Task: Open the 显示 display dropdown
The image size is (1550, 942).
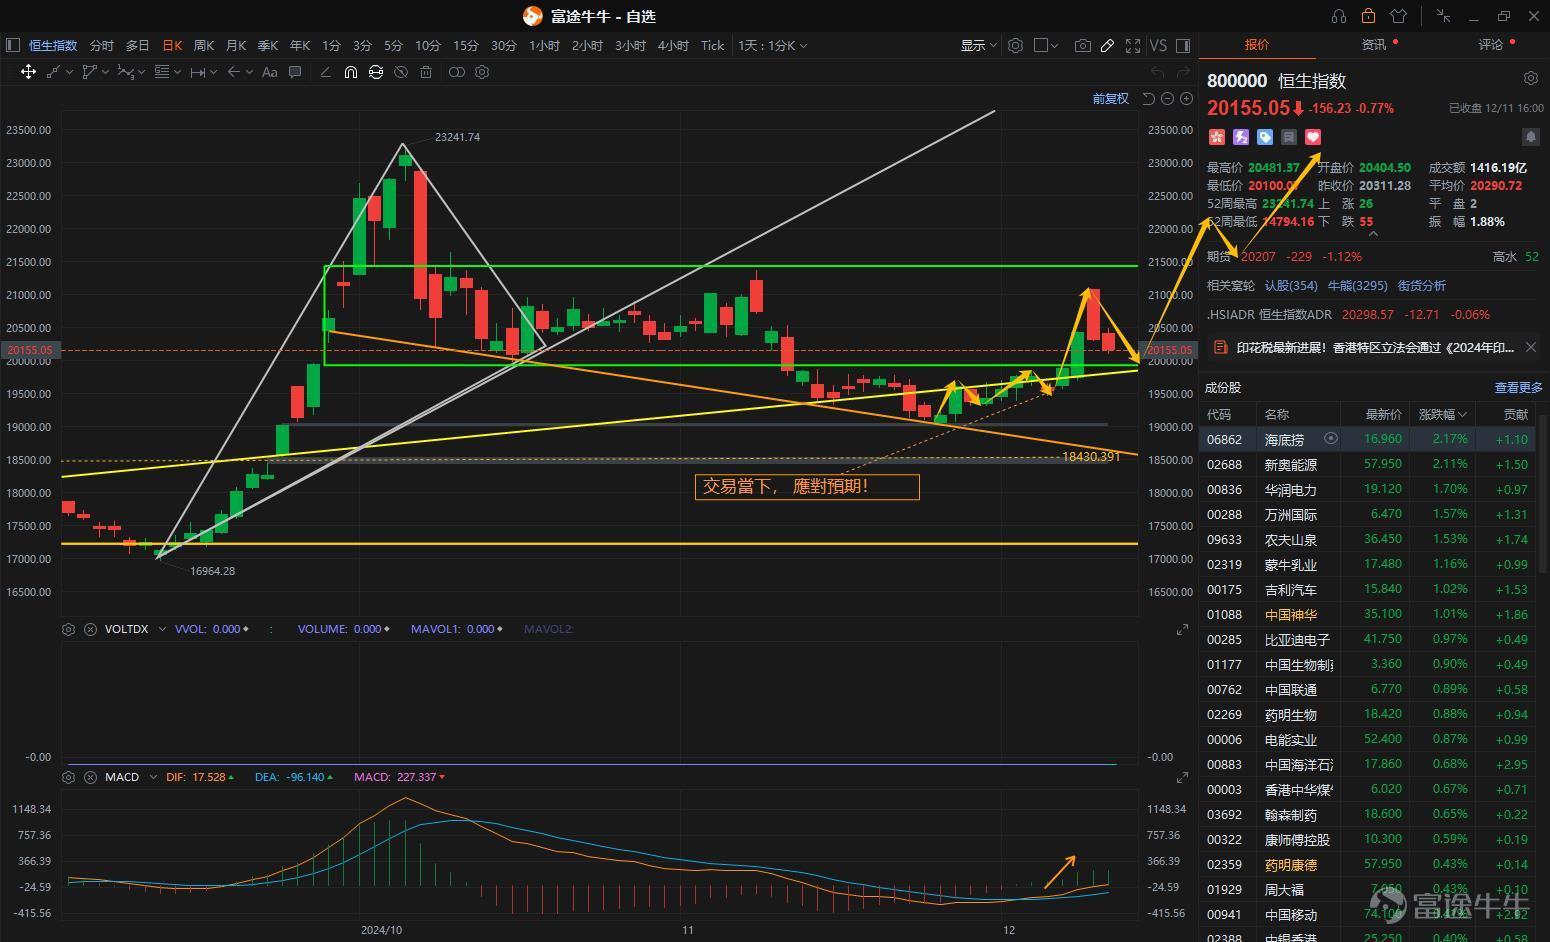Action: [x=979, y=45]
